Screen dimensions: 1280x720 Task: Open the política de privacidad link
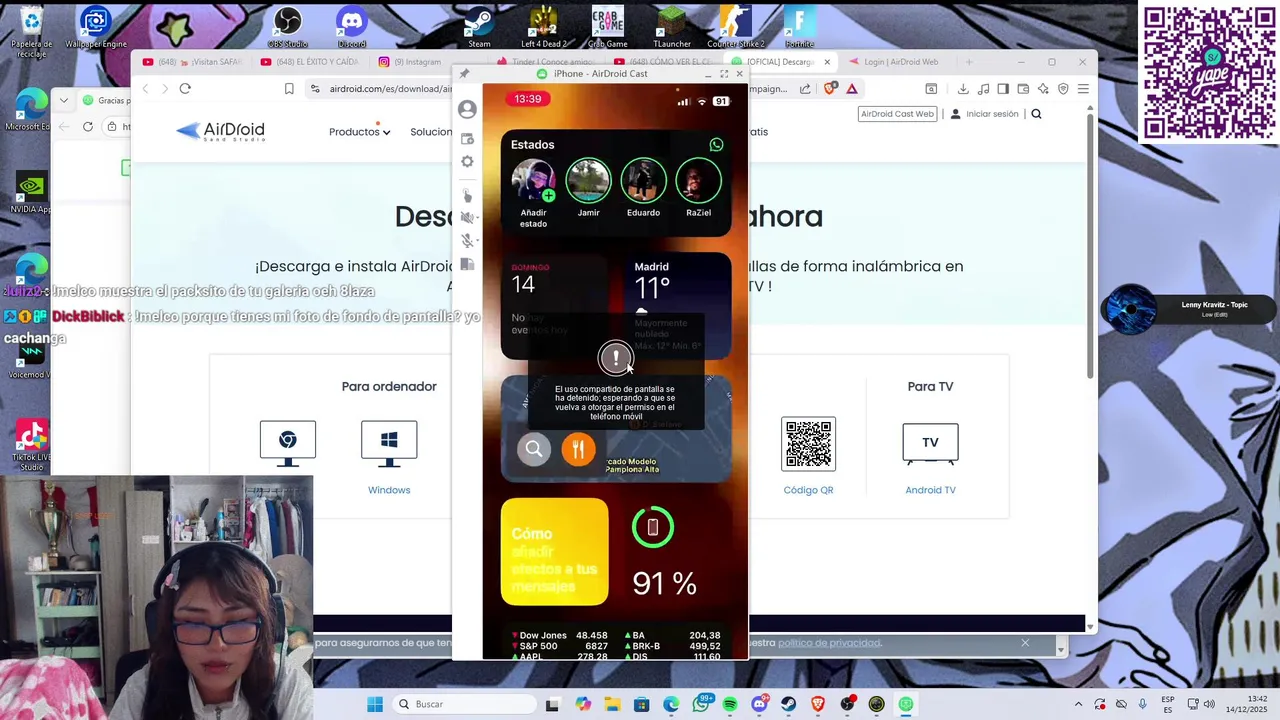coord(829,643)
